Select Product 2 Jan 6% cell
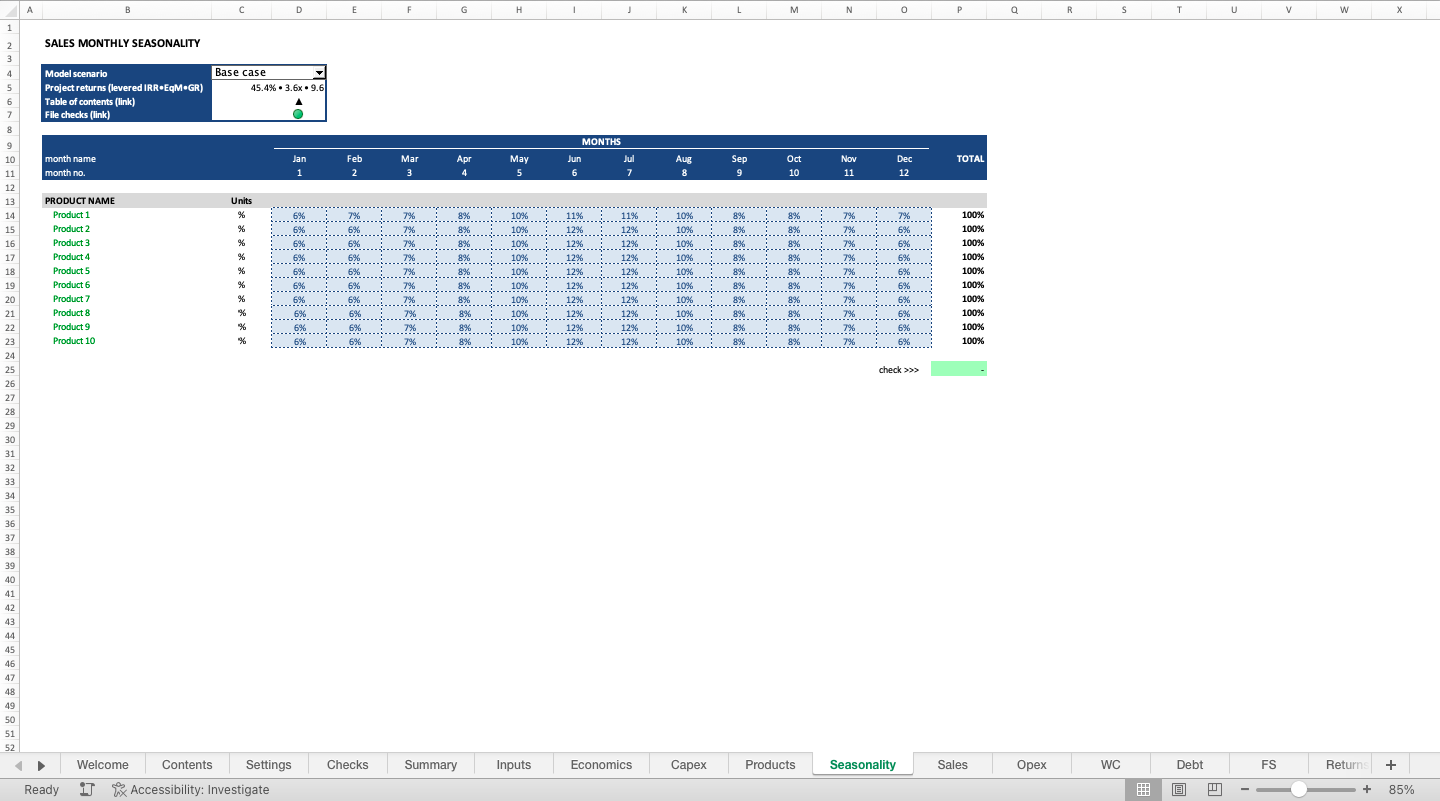This screenshot has height=801, width=1440. (x=299, y=229)
